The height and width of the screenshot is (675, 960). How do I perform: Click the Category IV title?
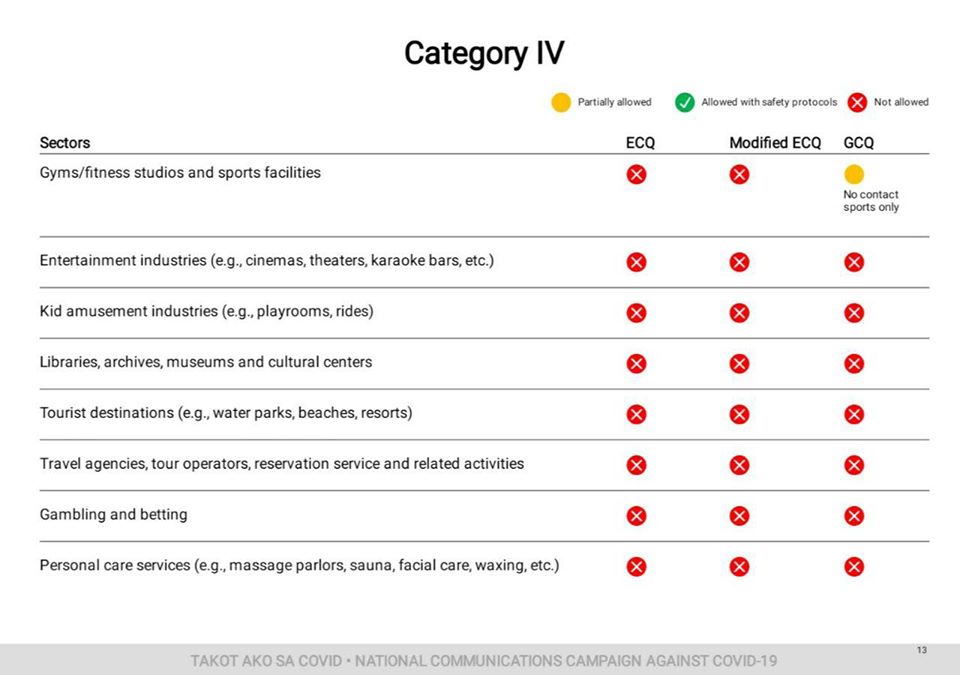click(x=484, y=53)
